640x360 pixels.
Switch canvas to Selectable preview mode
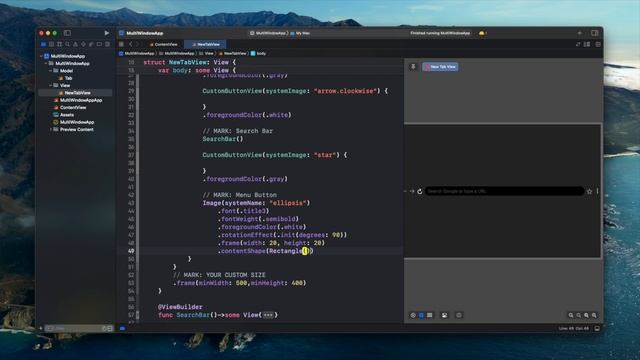(421, 315)
